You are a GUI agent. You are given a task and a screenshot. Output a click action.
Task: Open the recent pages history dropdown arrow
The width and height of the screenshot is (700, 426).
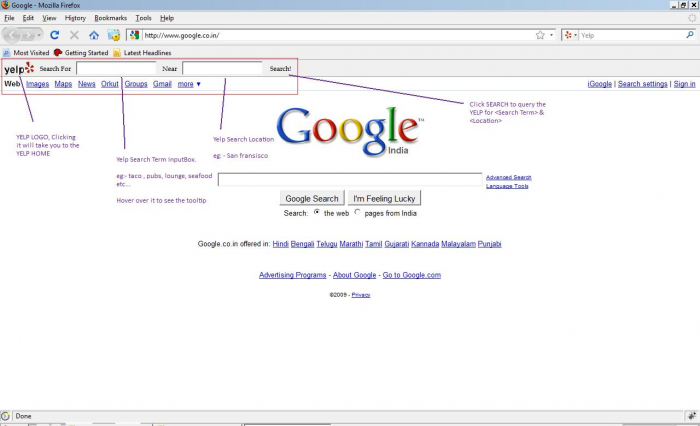click(39, 35)
